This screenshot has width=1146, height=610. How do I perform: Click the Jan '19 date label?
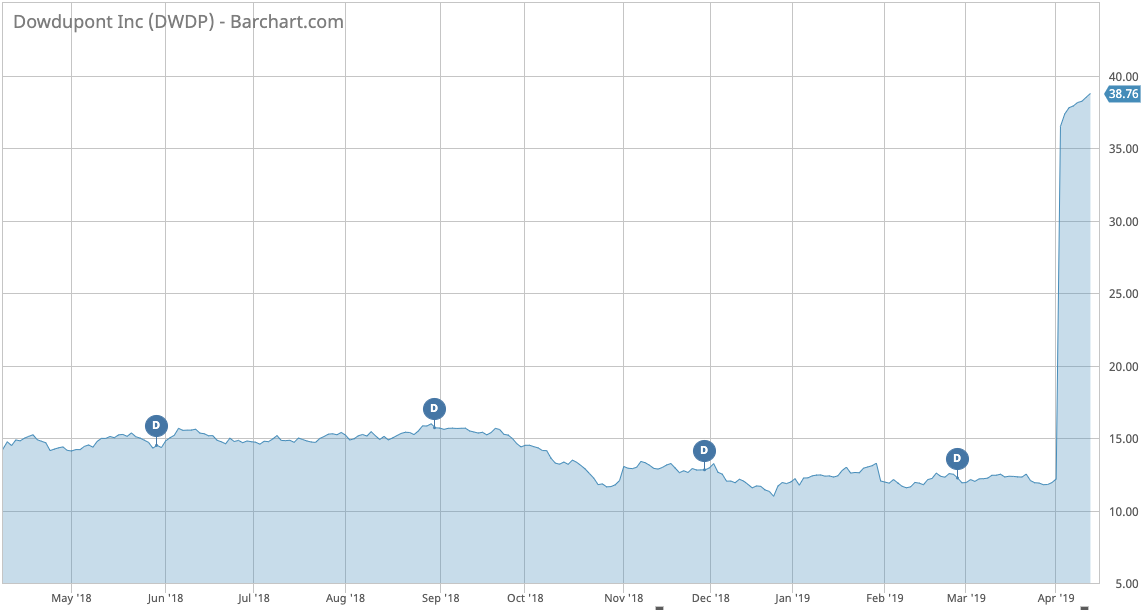click(792, 598)
